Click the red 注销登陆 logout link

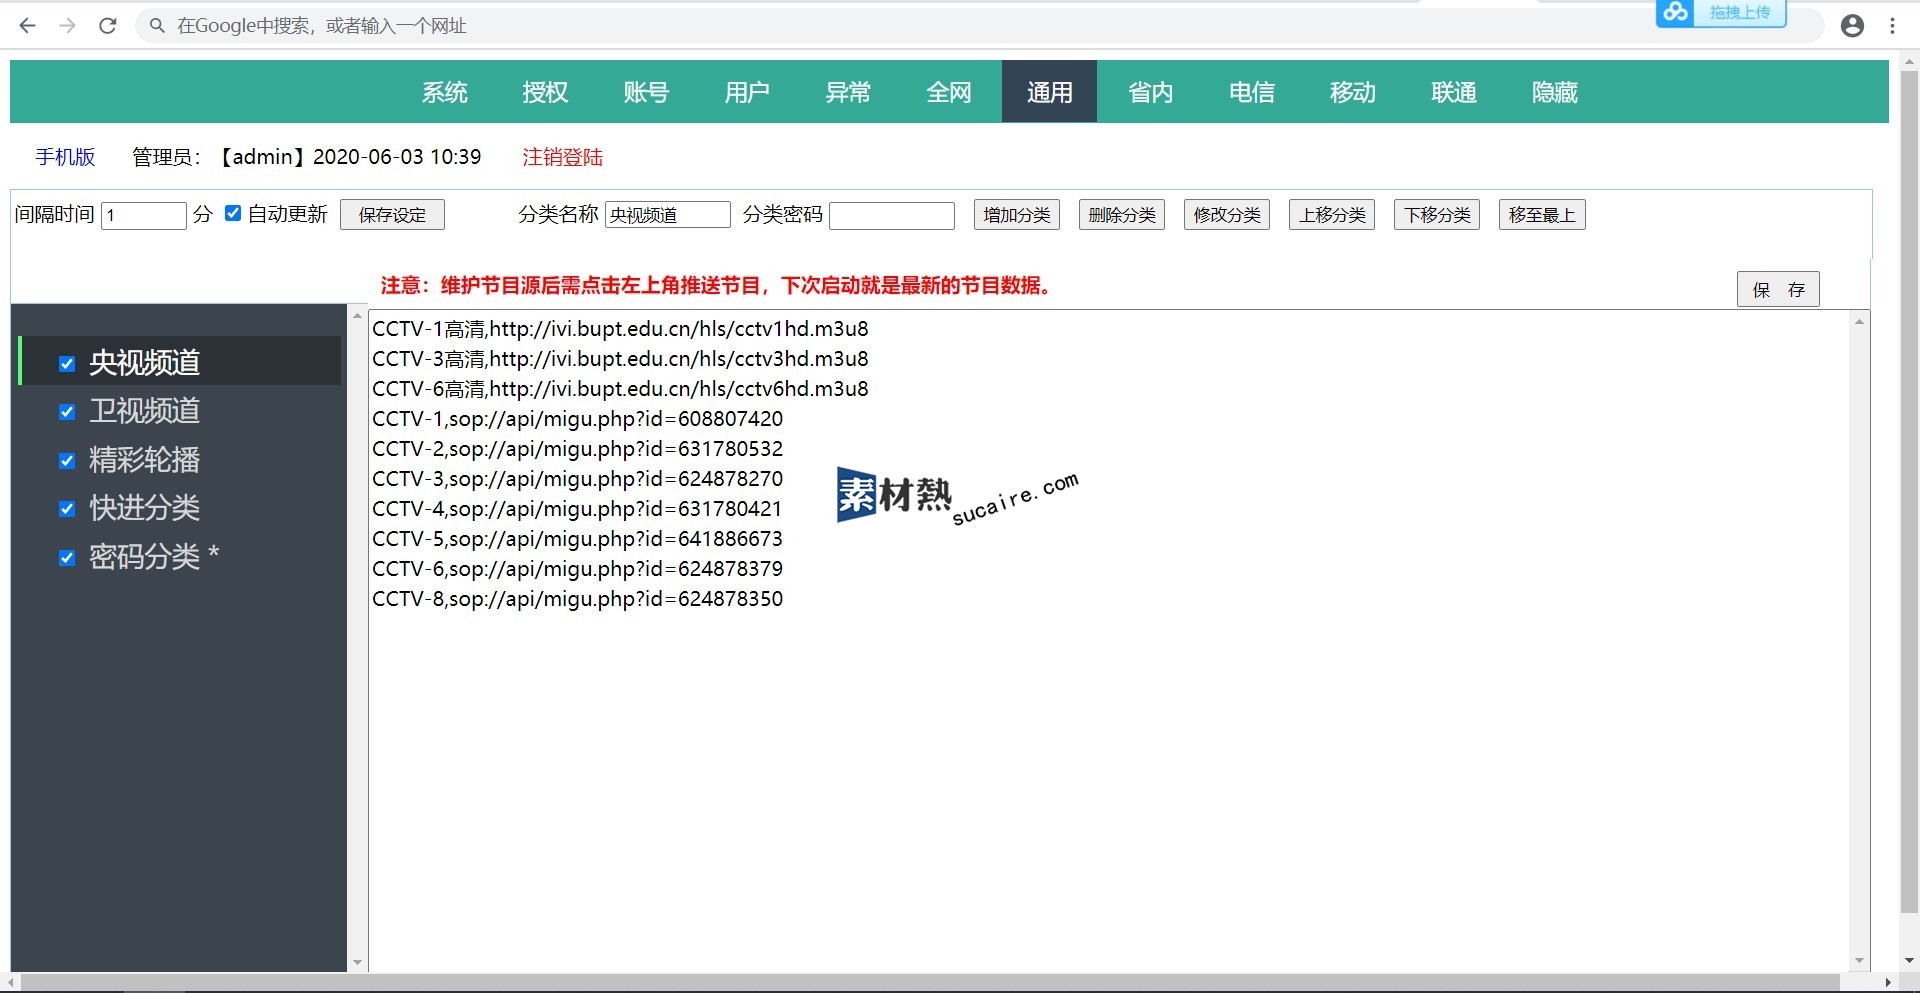[x=563, y=157]
